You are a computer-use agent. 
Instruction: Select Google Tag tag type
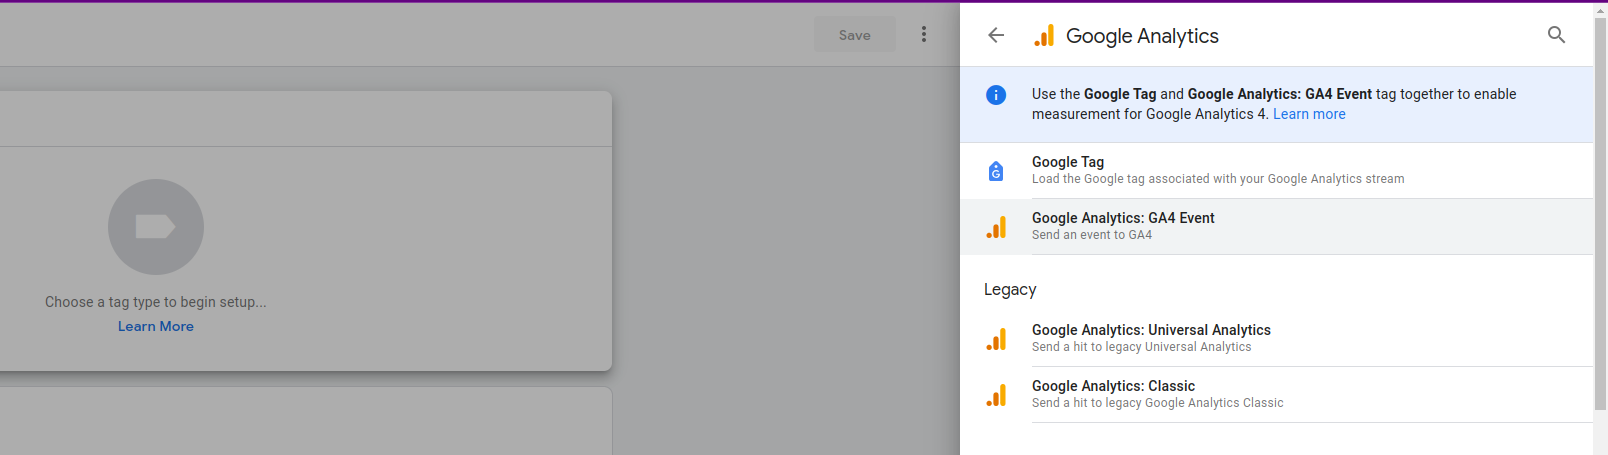[1276, 171]
